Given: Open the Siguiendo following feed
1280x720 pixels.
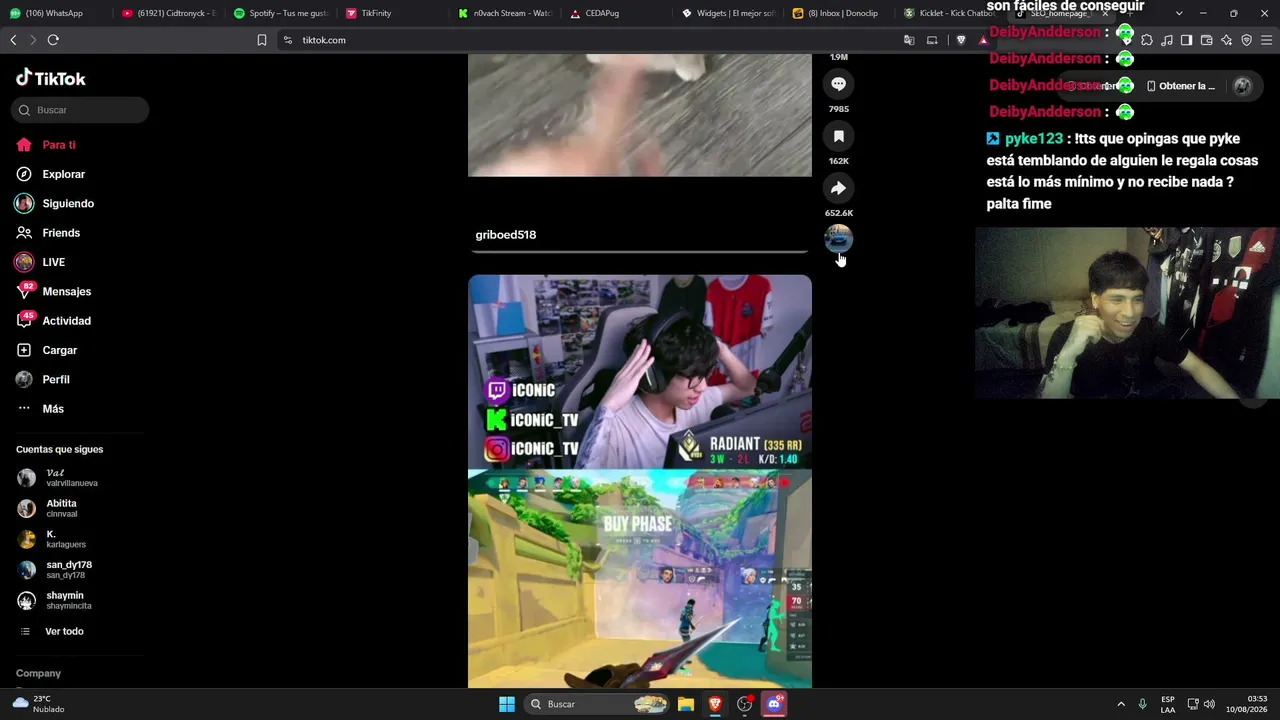Looking at the screenshot, I should click(68, 204).
